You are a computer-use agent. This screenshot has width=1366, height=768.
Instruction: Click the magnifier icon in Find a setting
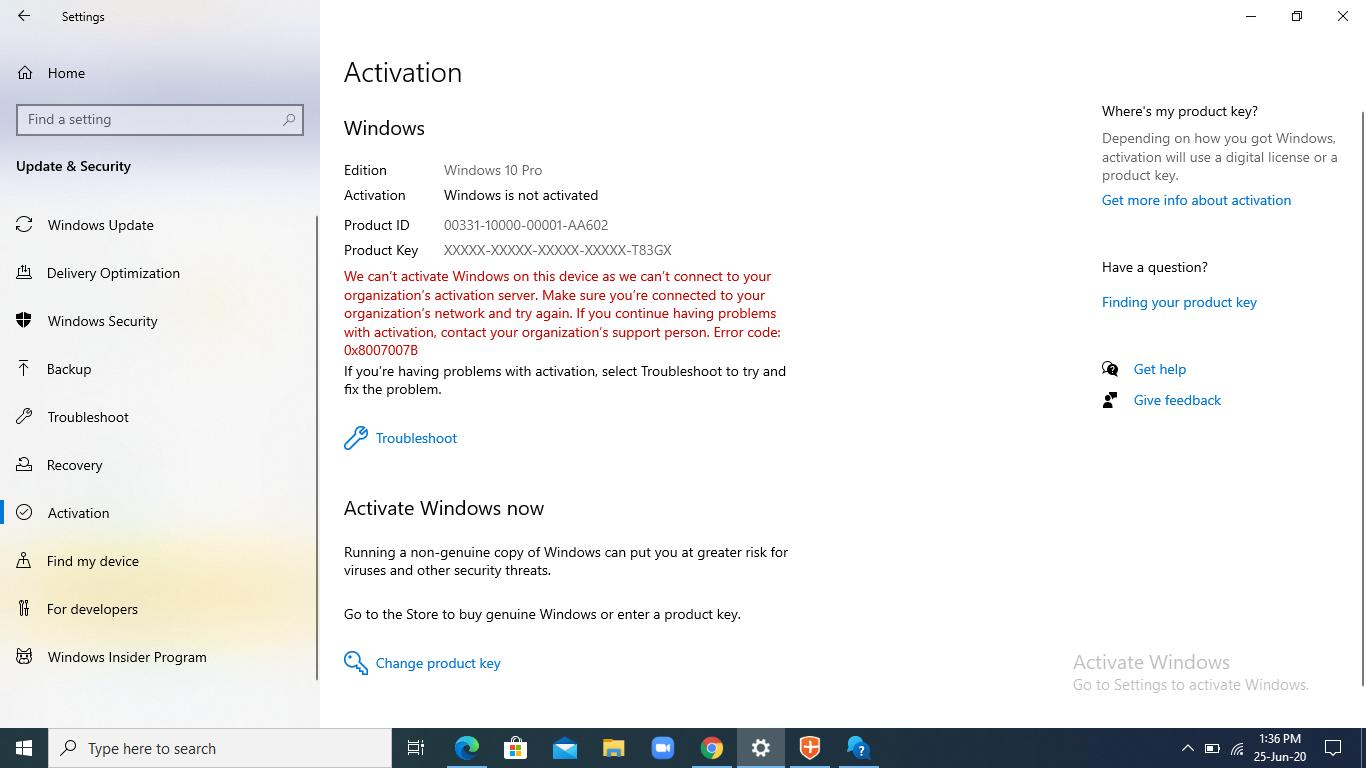[x=289, y=119]
